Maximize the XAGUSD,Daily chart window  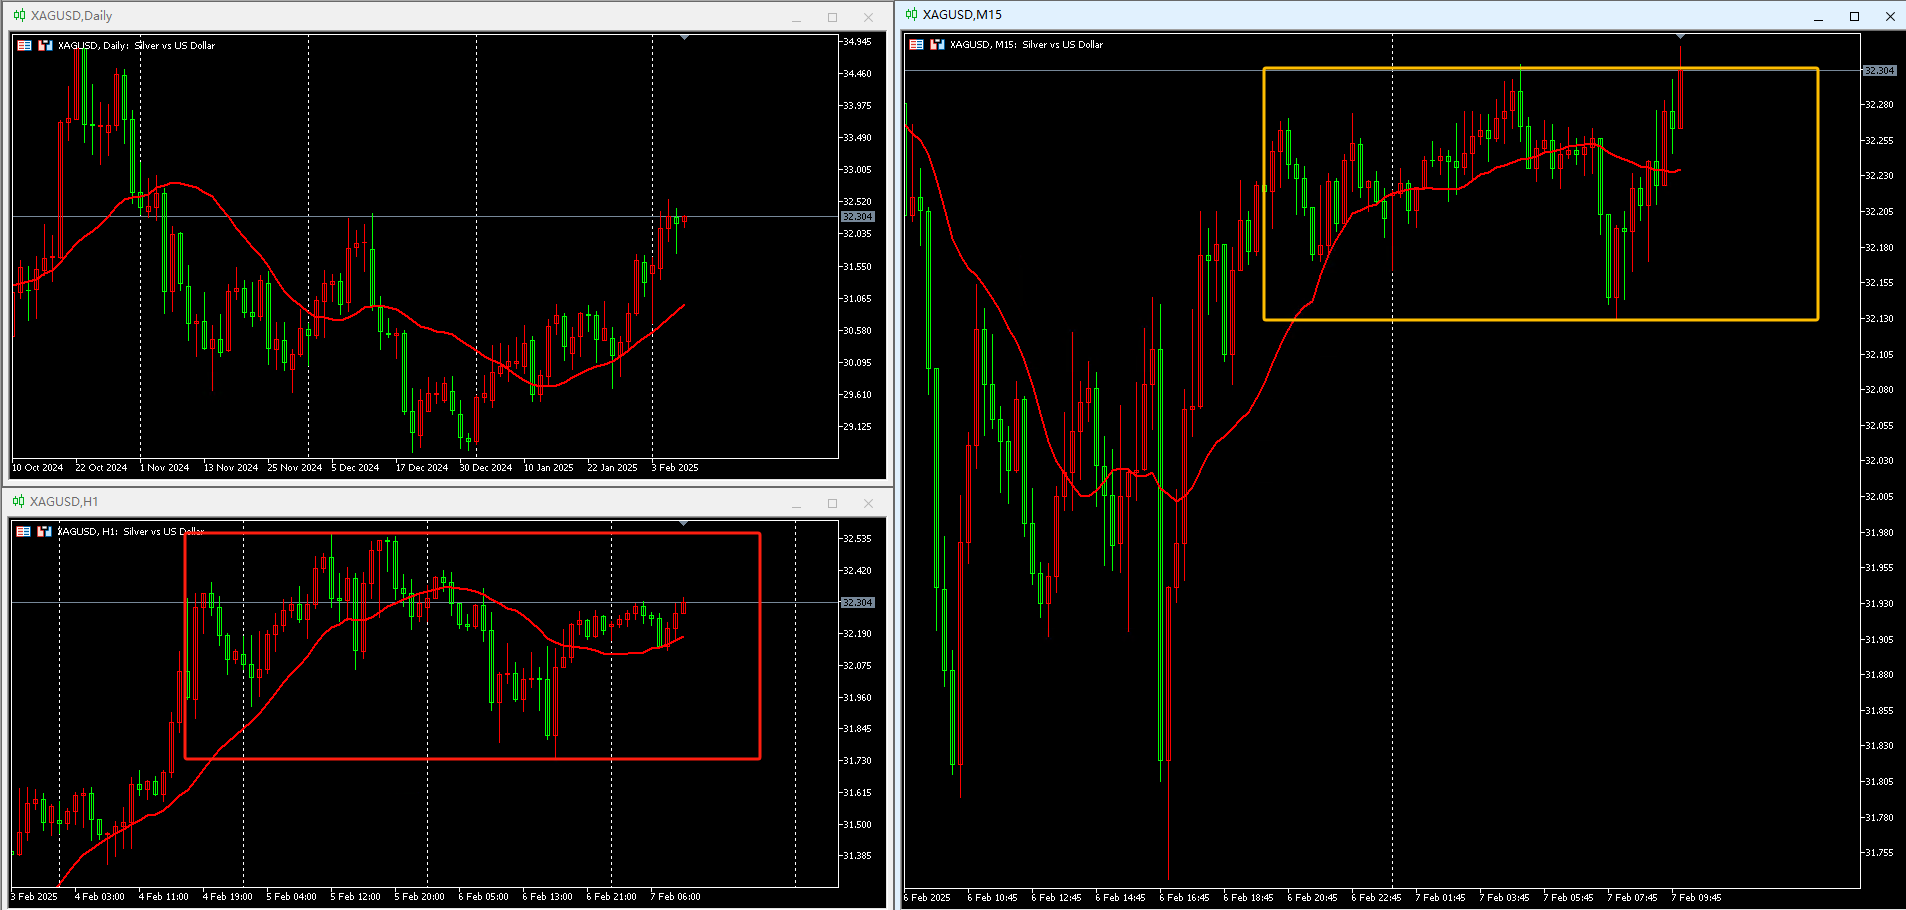[x=832, y=17]
